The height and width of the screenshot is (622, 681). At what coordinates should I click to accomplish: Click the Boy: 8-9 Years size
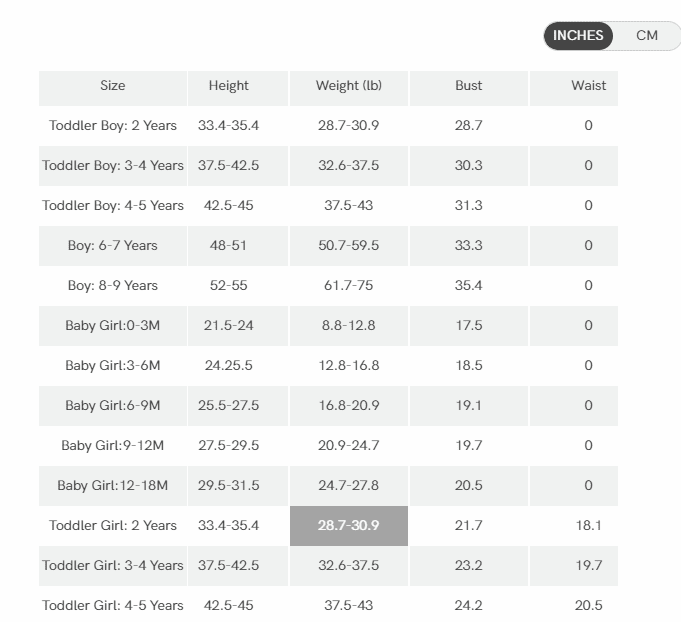(x=113, y=286)
